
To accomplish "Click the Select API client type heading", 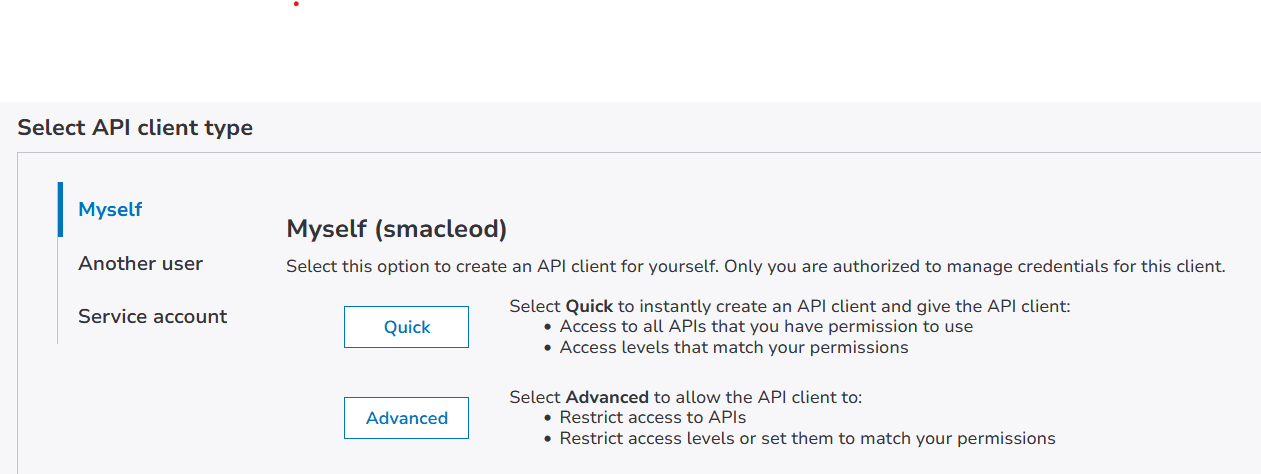I will [x=135, y=128].
